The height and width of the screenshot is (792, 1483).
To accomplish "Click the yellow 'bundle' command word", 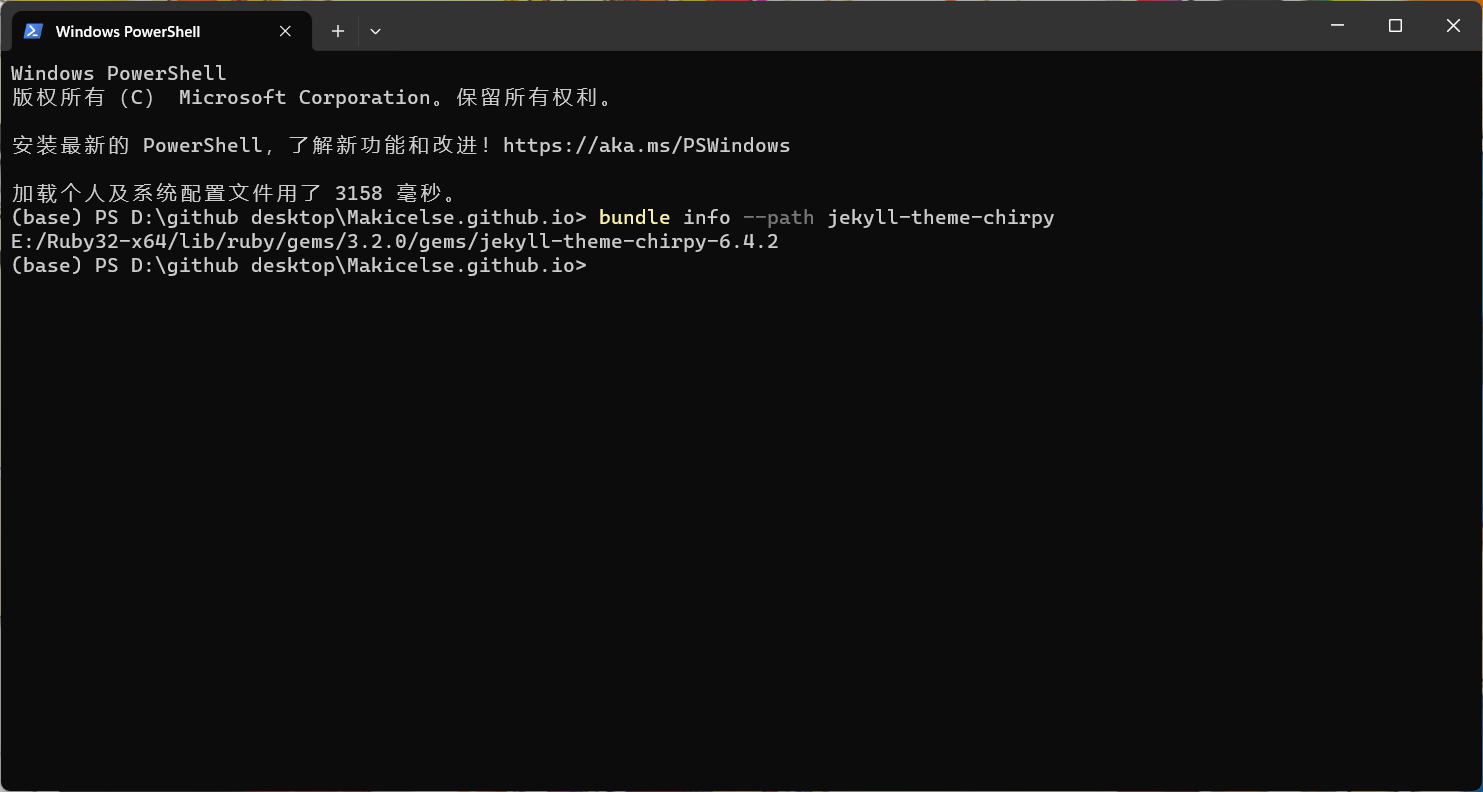I will point(634,218).
